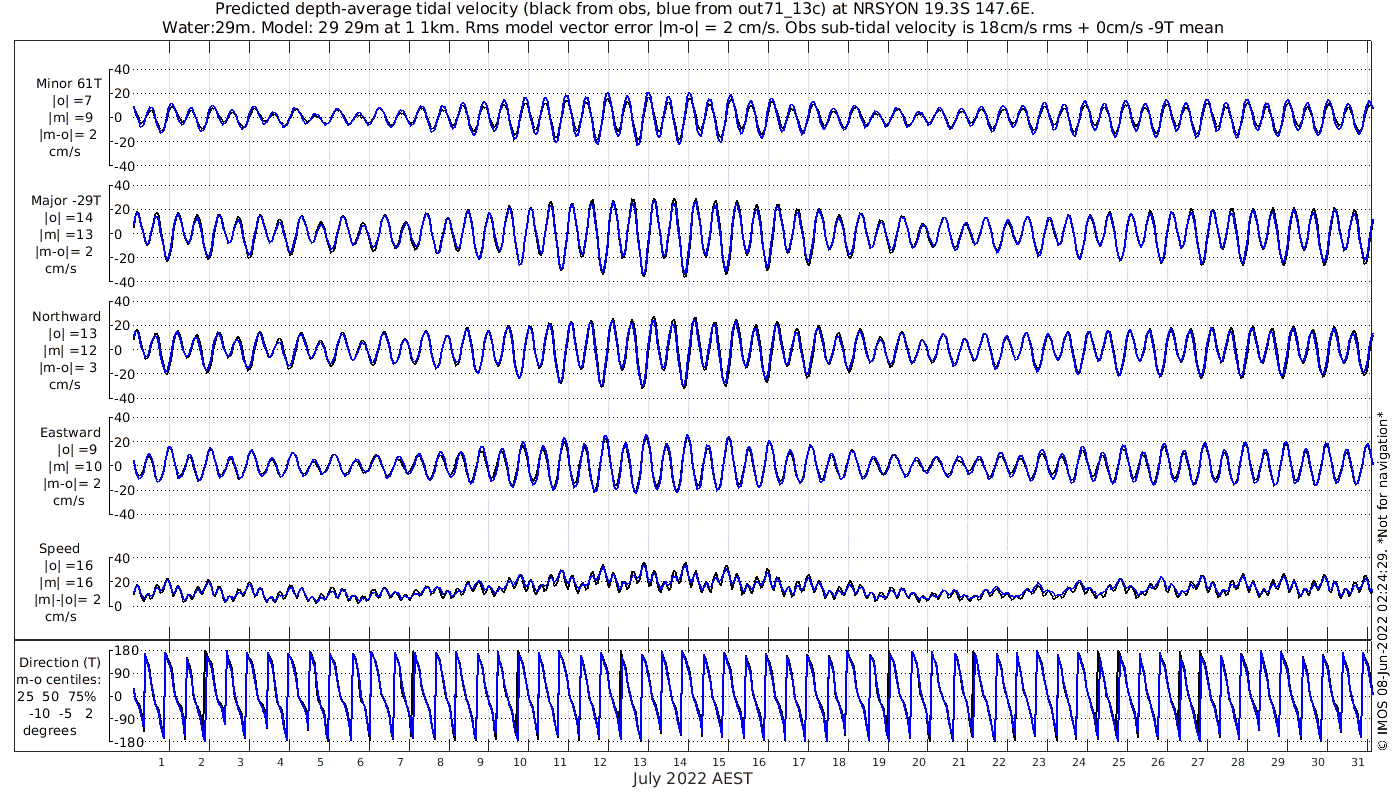Click the 40 tick of the Minor panel
Viewport: 1400px width, 800px height.
[x=124, y=69]
